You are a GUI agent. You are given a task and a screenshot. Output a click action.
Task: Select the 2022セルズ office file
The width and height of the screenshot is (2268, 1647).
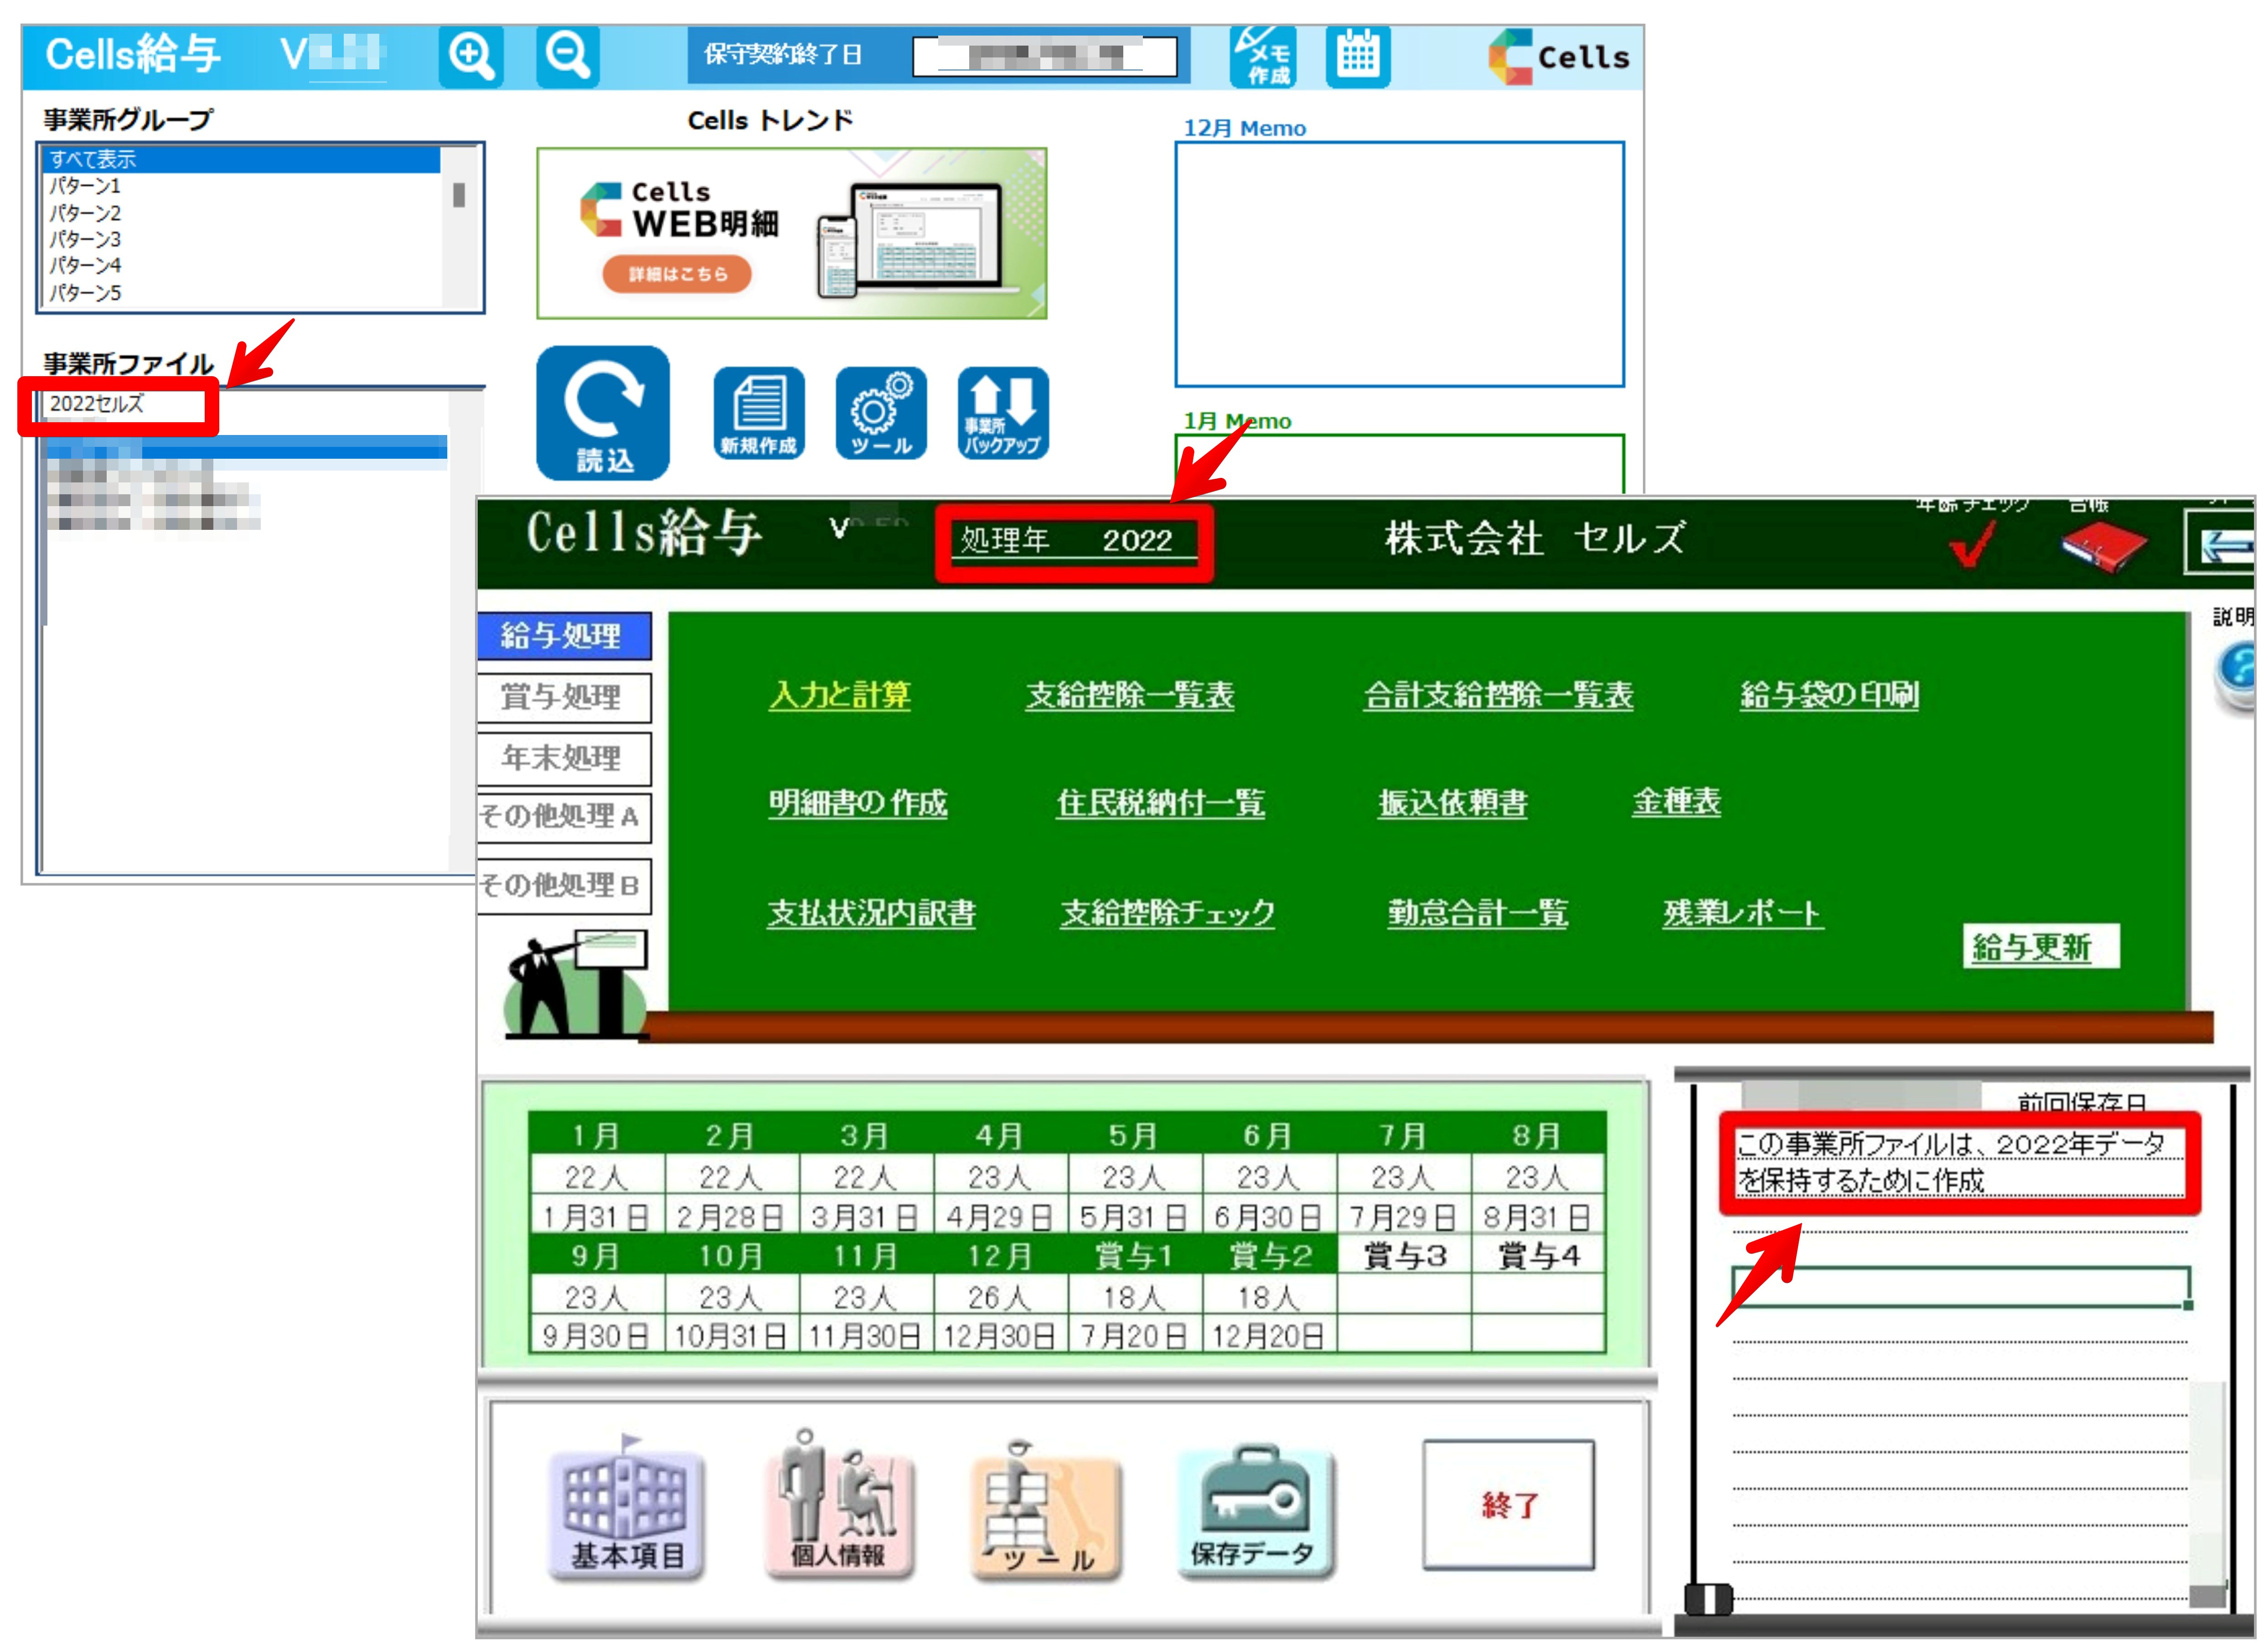coord(98,404)
